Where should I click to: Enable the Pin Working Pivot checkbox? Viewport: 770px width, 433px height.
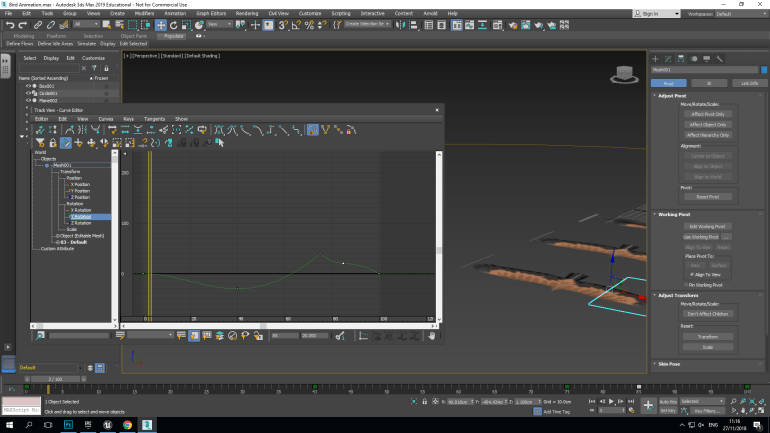click(x=687, y=285)
